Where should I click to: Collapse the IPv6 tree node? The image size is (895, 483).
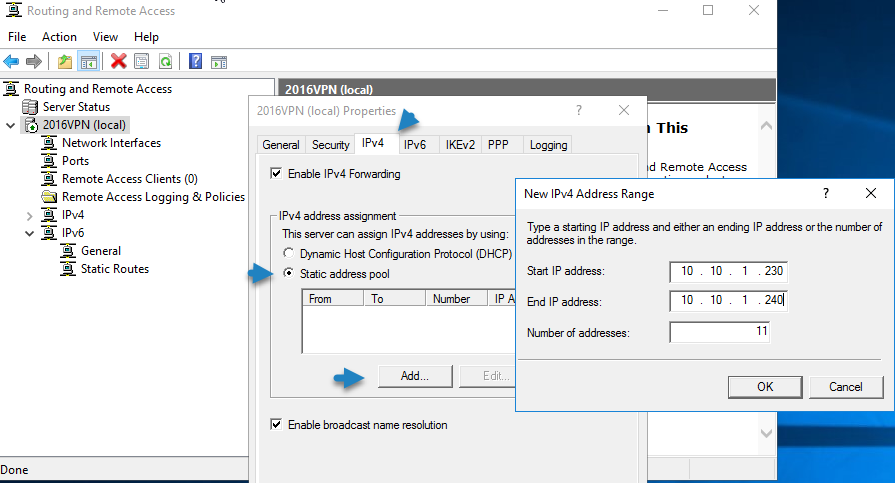28,233
